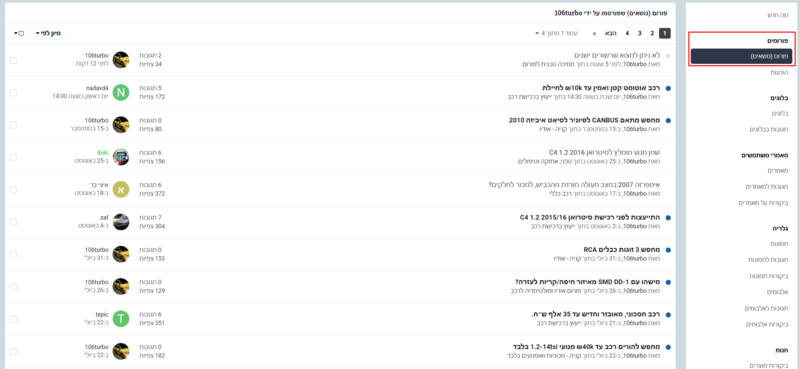Screen dimensions: 800x369
Task: Open username link Buki
Action: pyautogui.click(x=103, y=153)
